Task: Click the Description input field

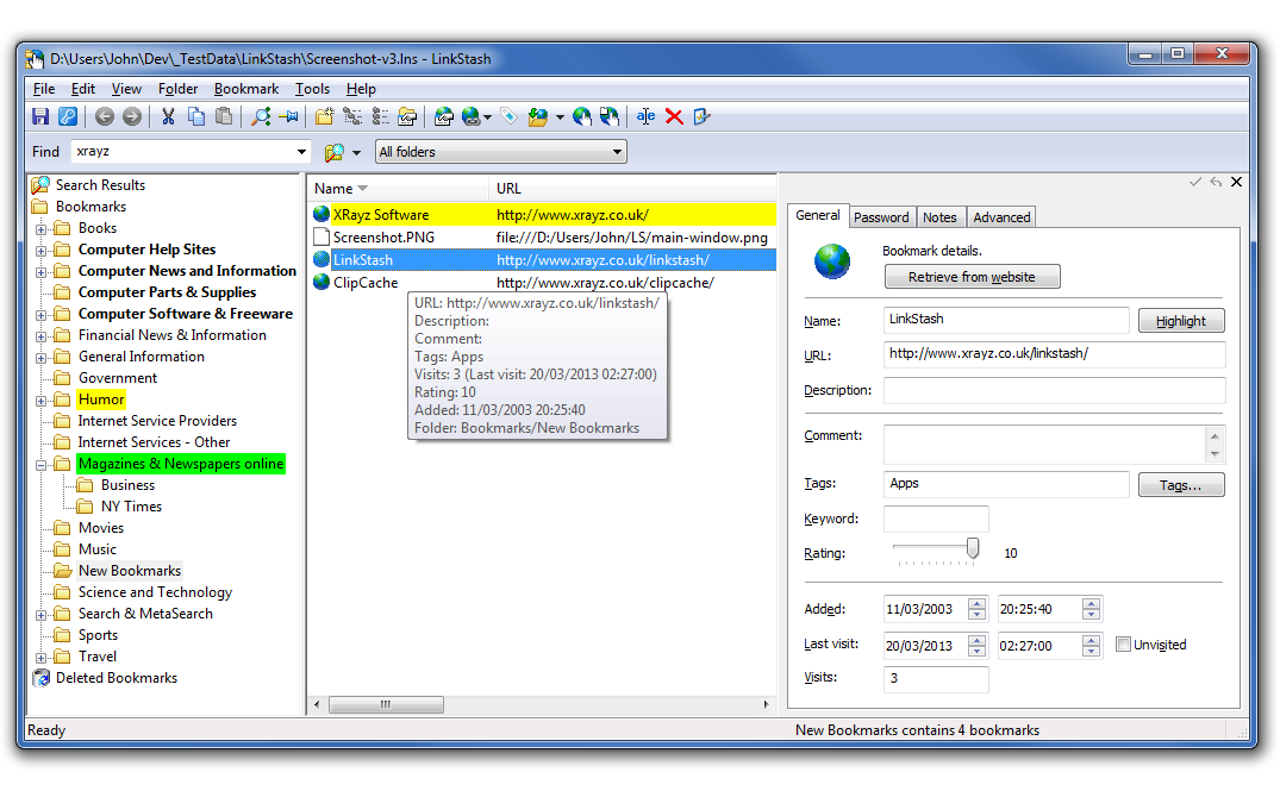Action: click(1054, 390)
